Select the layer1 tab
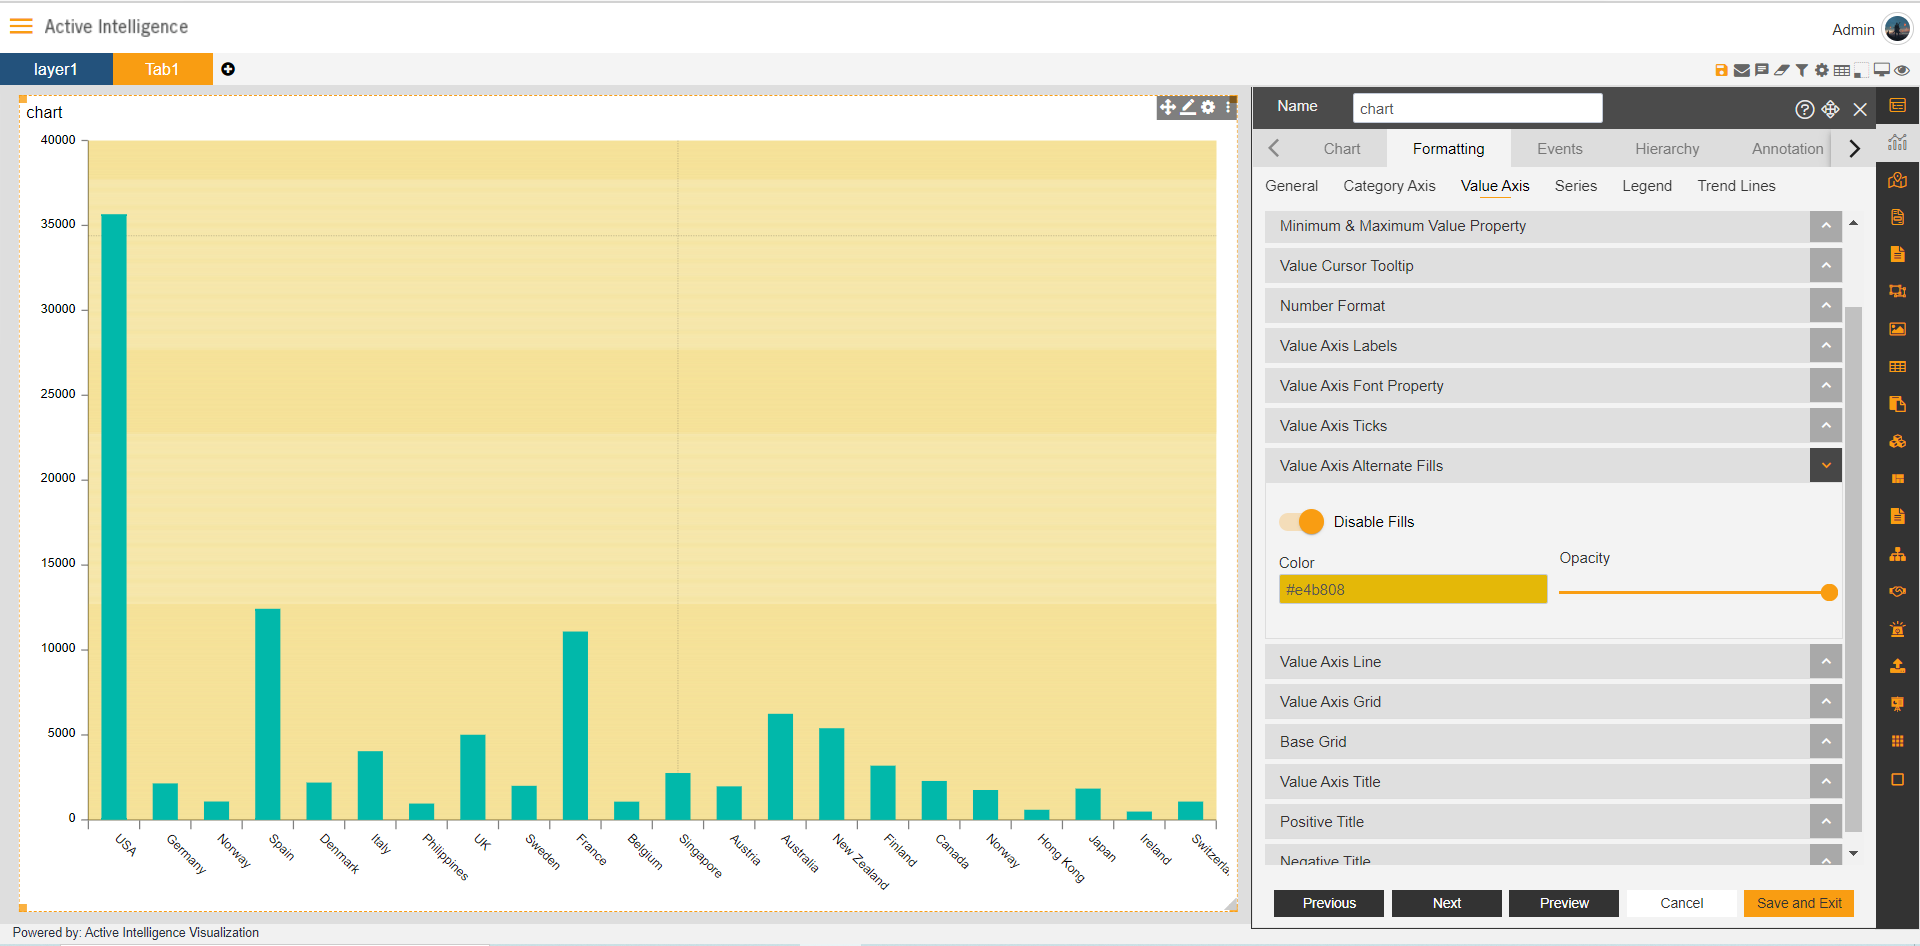Viewport: 1920px width, 946px height. pyautogui.click(x=56, y=69)
